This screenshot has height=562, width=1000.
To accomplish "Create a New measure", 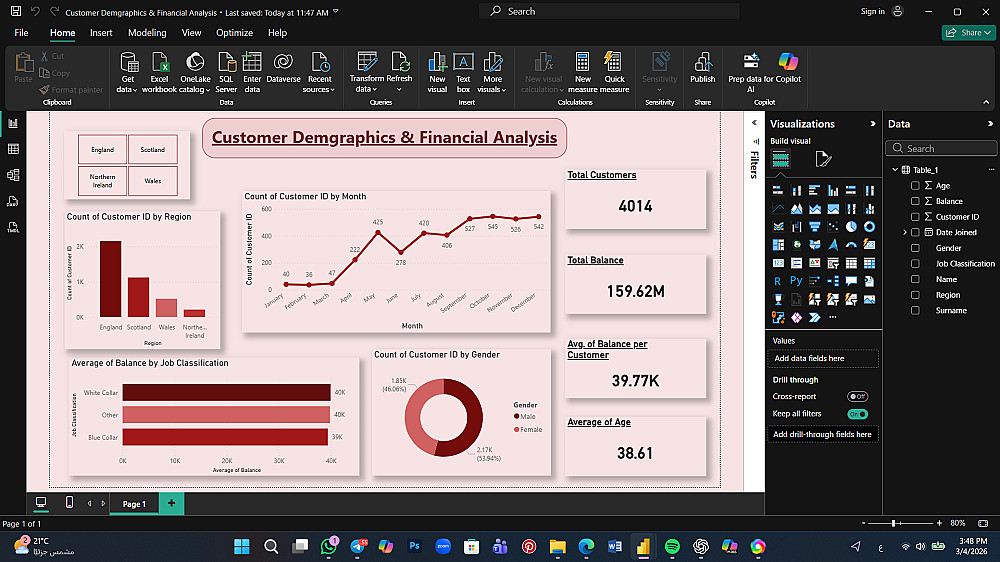I will click(x=582, y=73).
